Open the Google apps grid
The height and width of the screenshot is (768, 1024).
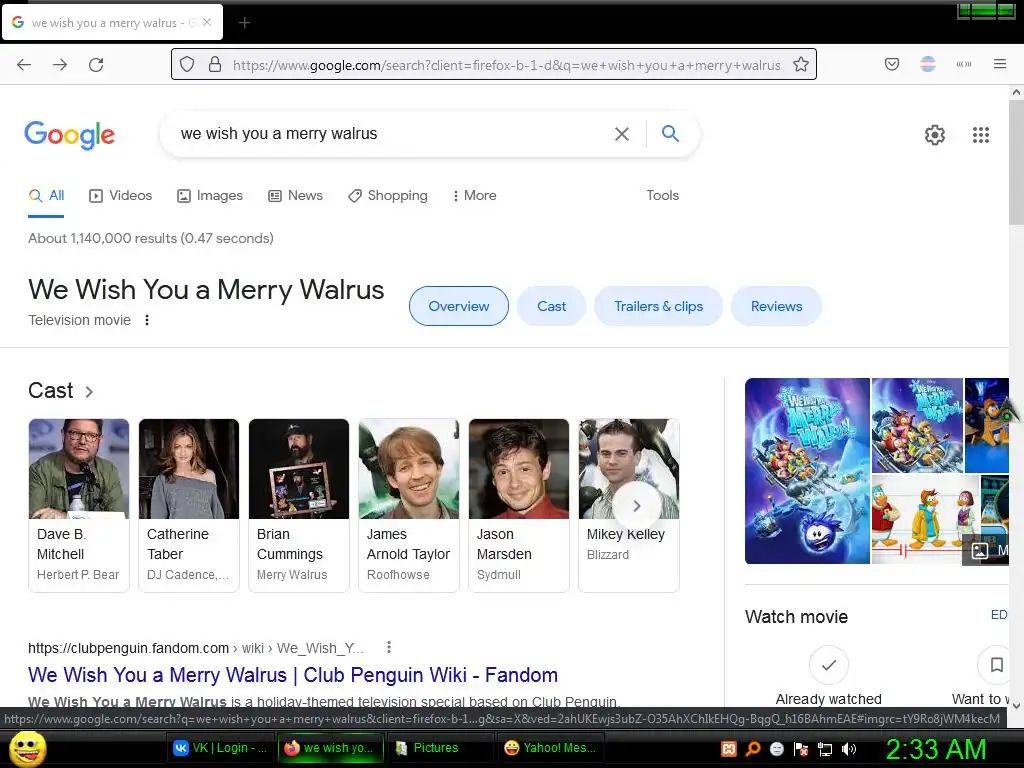point(981,135)
